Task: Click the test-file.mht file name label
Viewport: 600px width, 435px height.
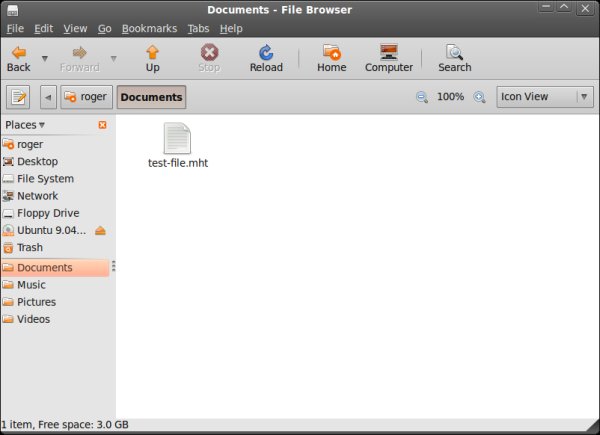Action: tap(178, 163)
